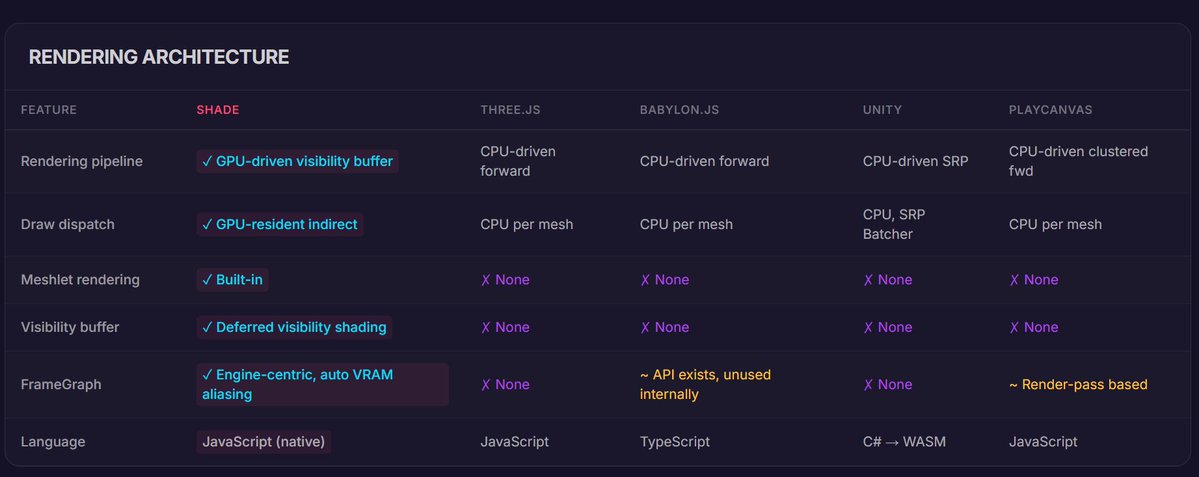
Task: Click the RENDERING ARCHITECTURE heading
Action: click(158, 57)
